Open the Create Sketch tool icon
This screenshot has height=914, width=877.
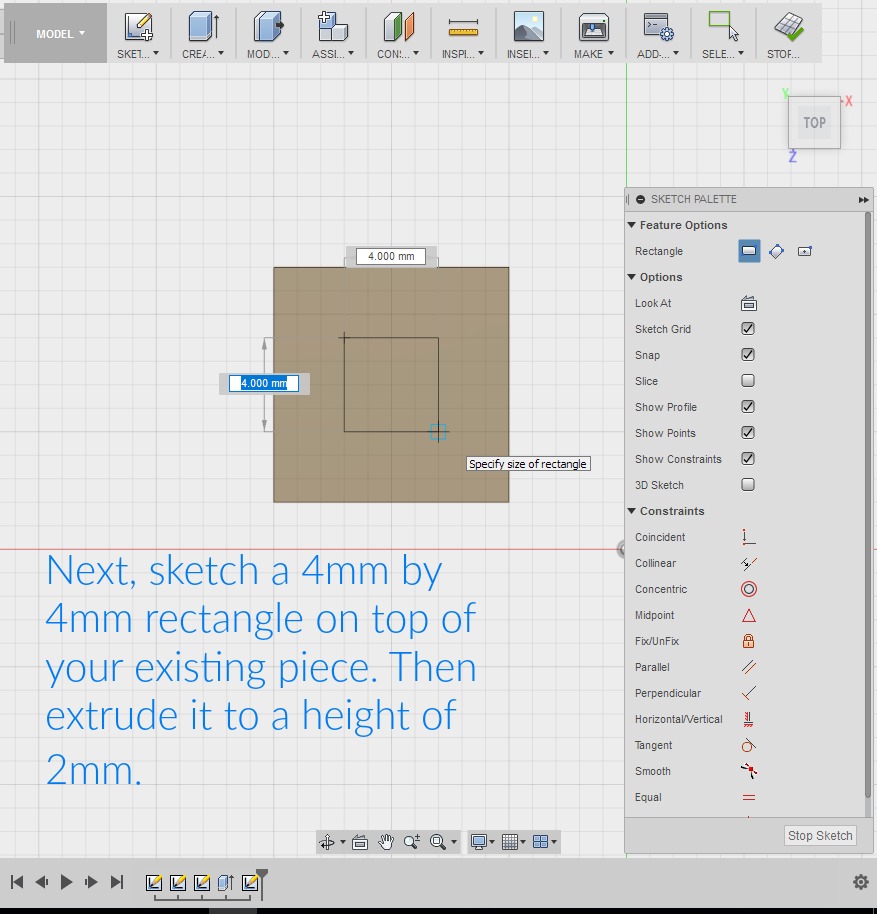pyautogui.click(x=138, y=27)
